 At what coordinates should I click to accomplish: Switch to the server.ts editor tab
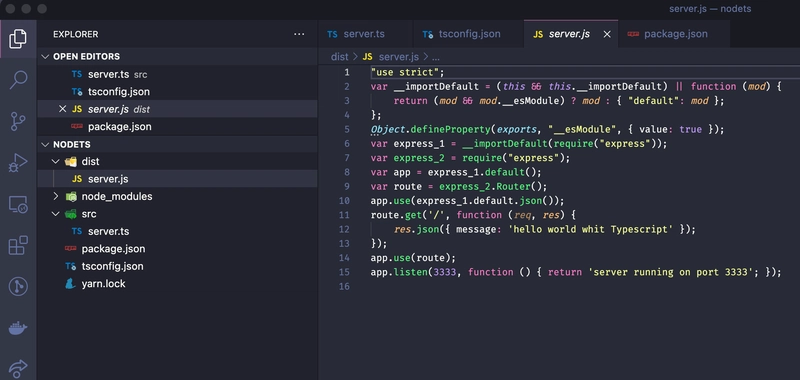[x=365, y=34]
